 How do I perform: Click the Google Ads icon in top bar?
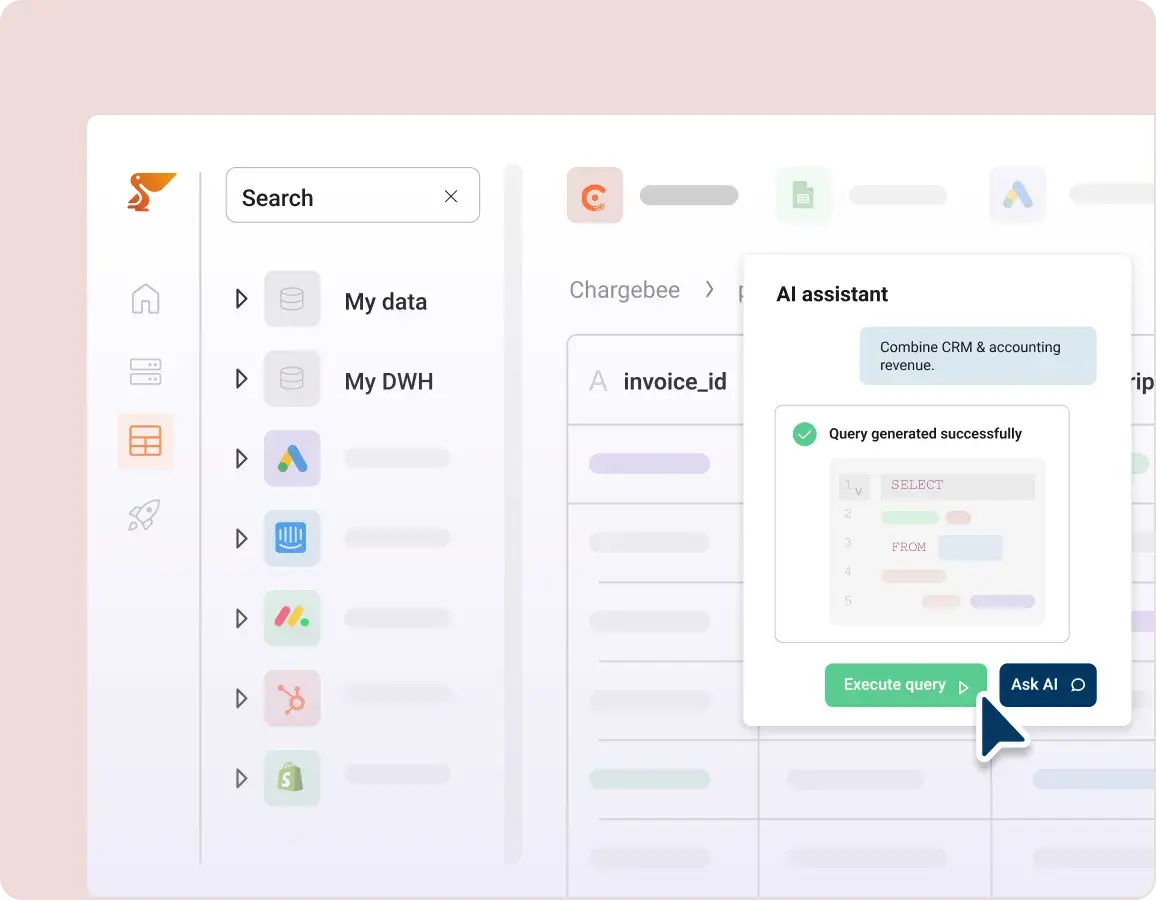(x=1018, y=195)
